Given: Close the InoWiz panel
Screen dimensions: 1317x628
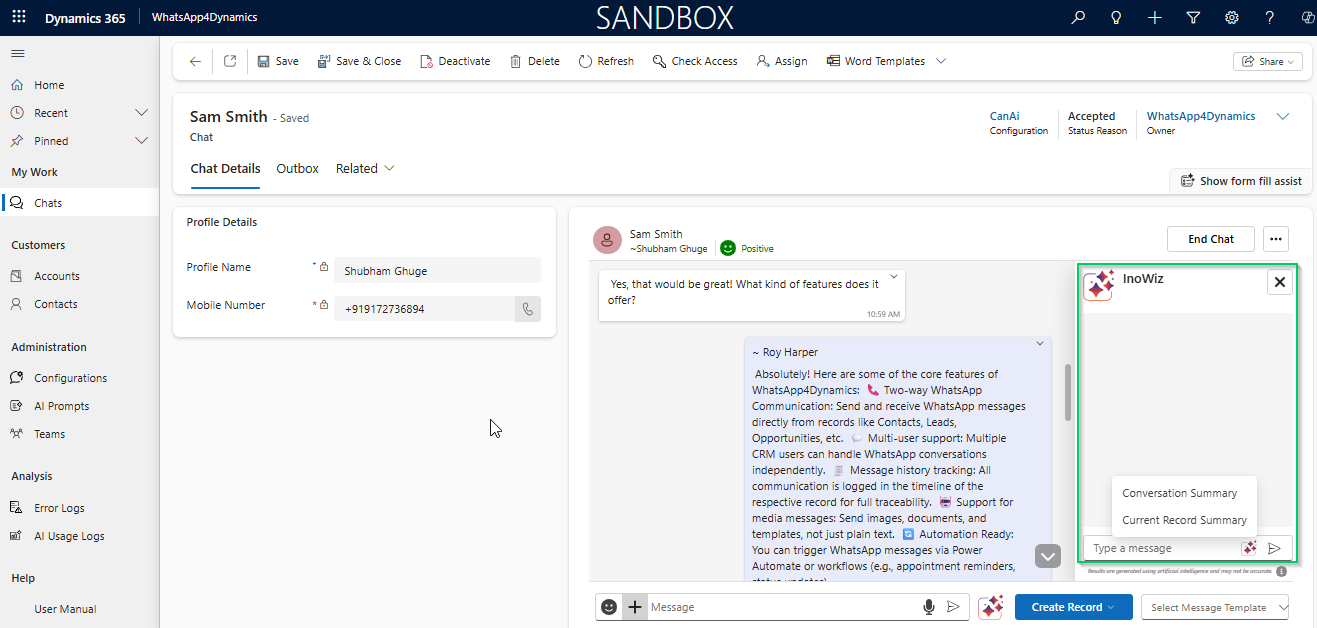Looking at the screenshot, I should 1279,283.
